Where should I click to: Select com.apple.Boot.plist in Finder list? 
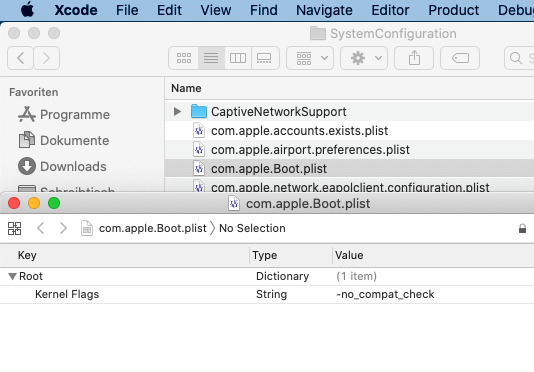click(x=349, y=169)
